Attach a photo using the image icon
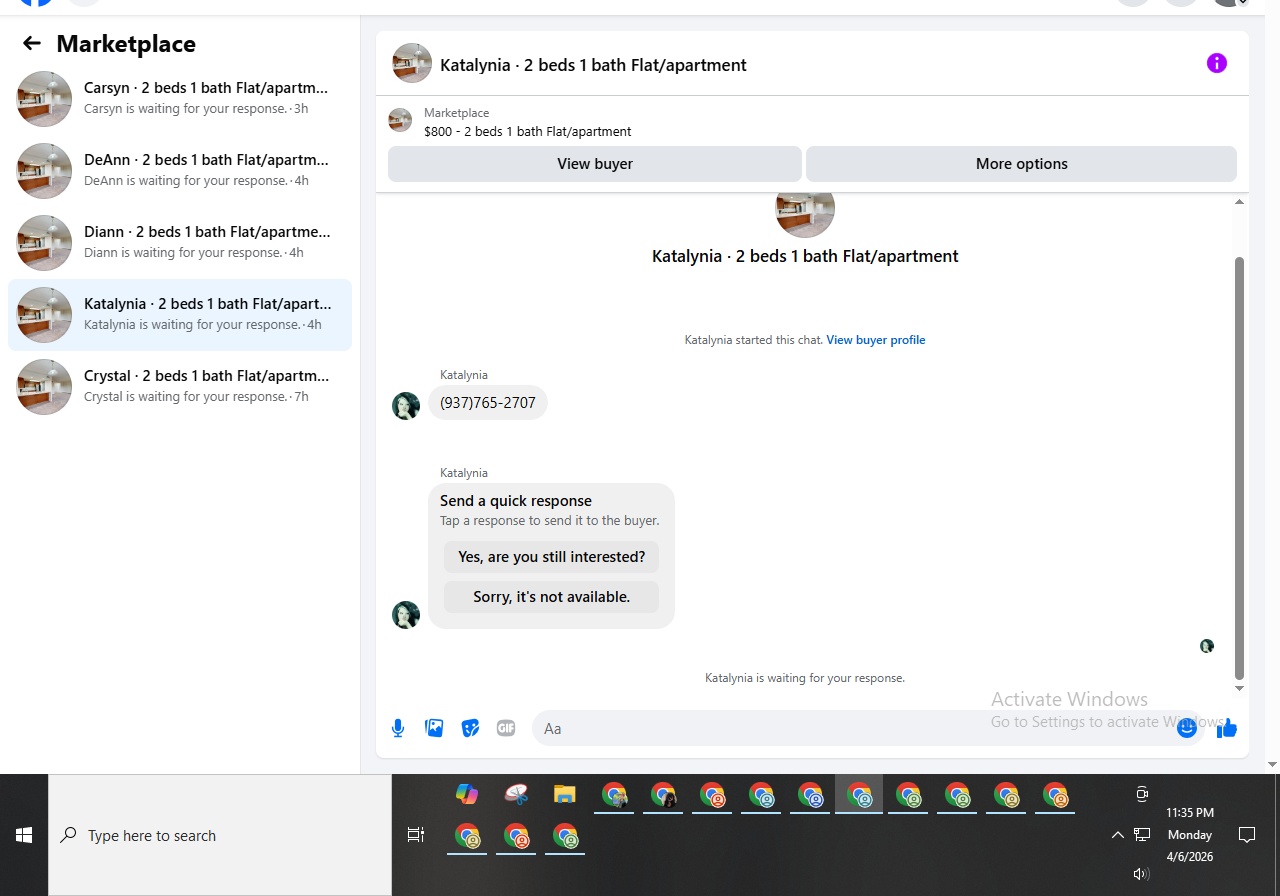This screenshot has width=1280, height=896. click(x=434, y=728)
